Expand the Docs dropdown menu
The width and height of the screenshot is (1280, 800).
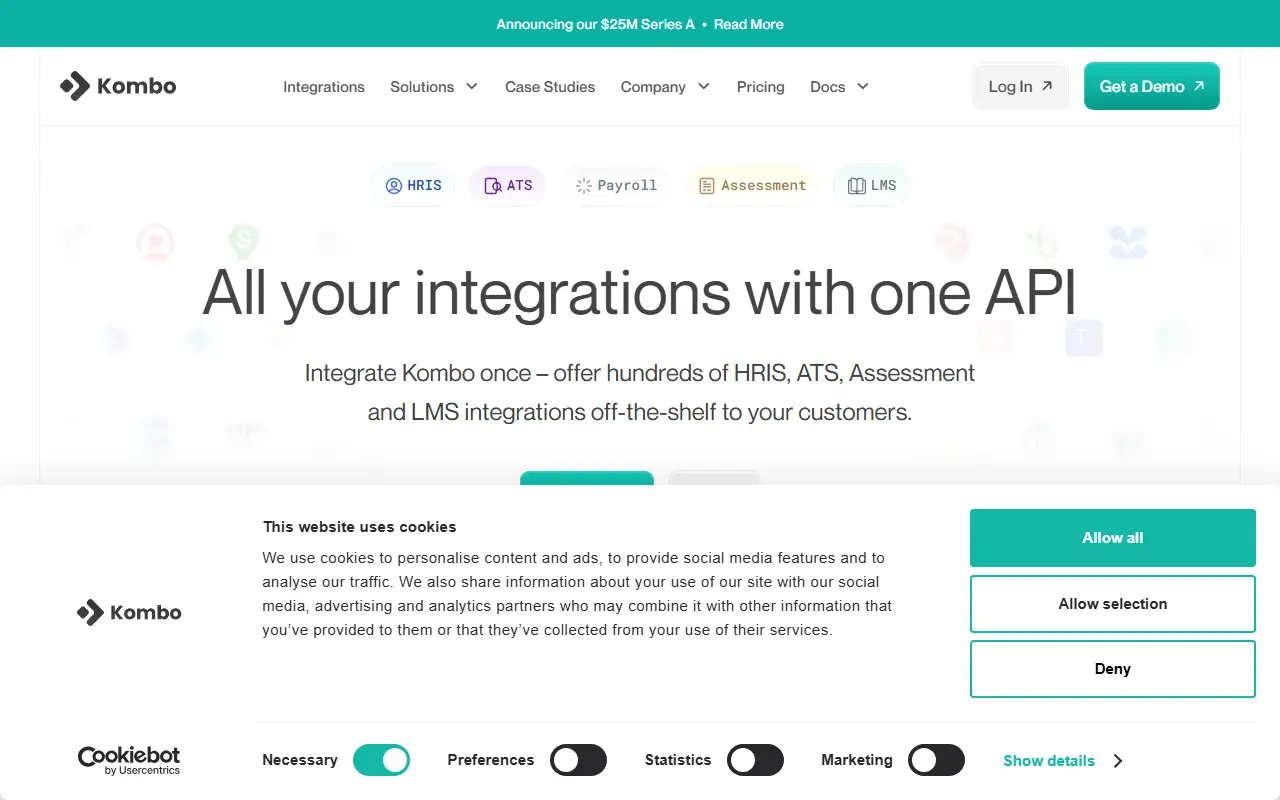pyautogui.click(x=839, y=87)
